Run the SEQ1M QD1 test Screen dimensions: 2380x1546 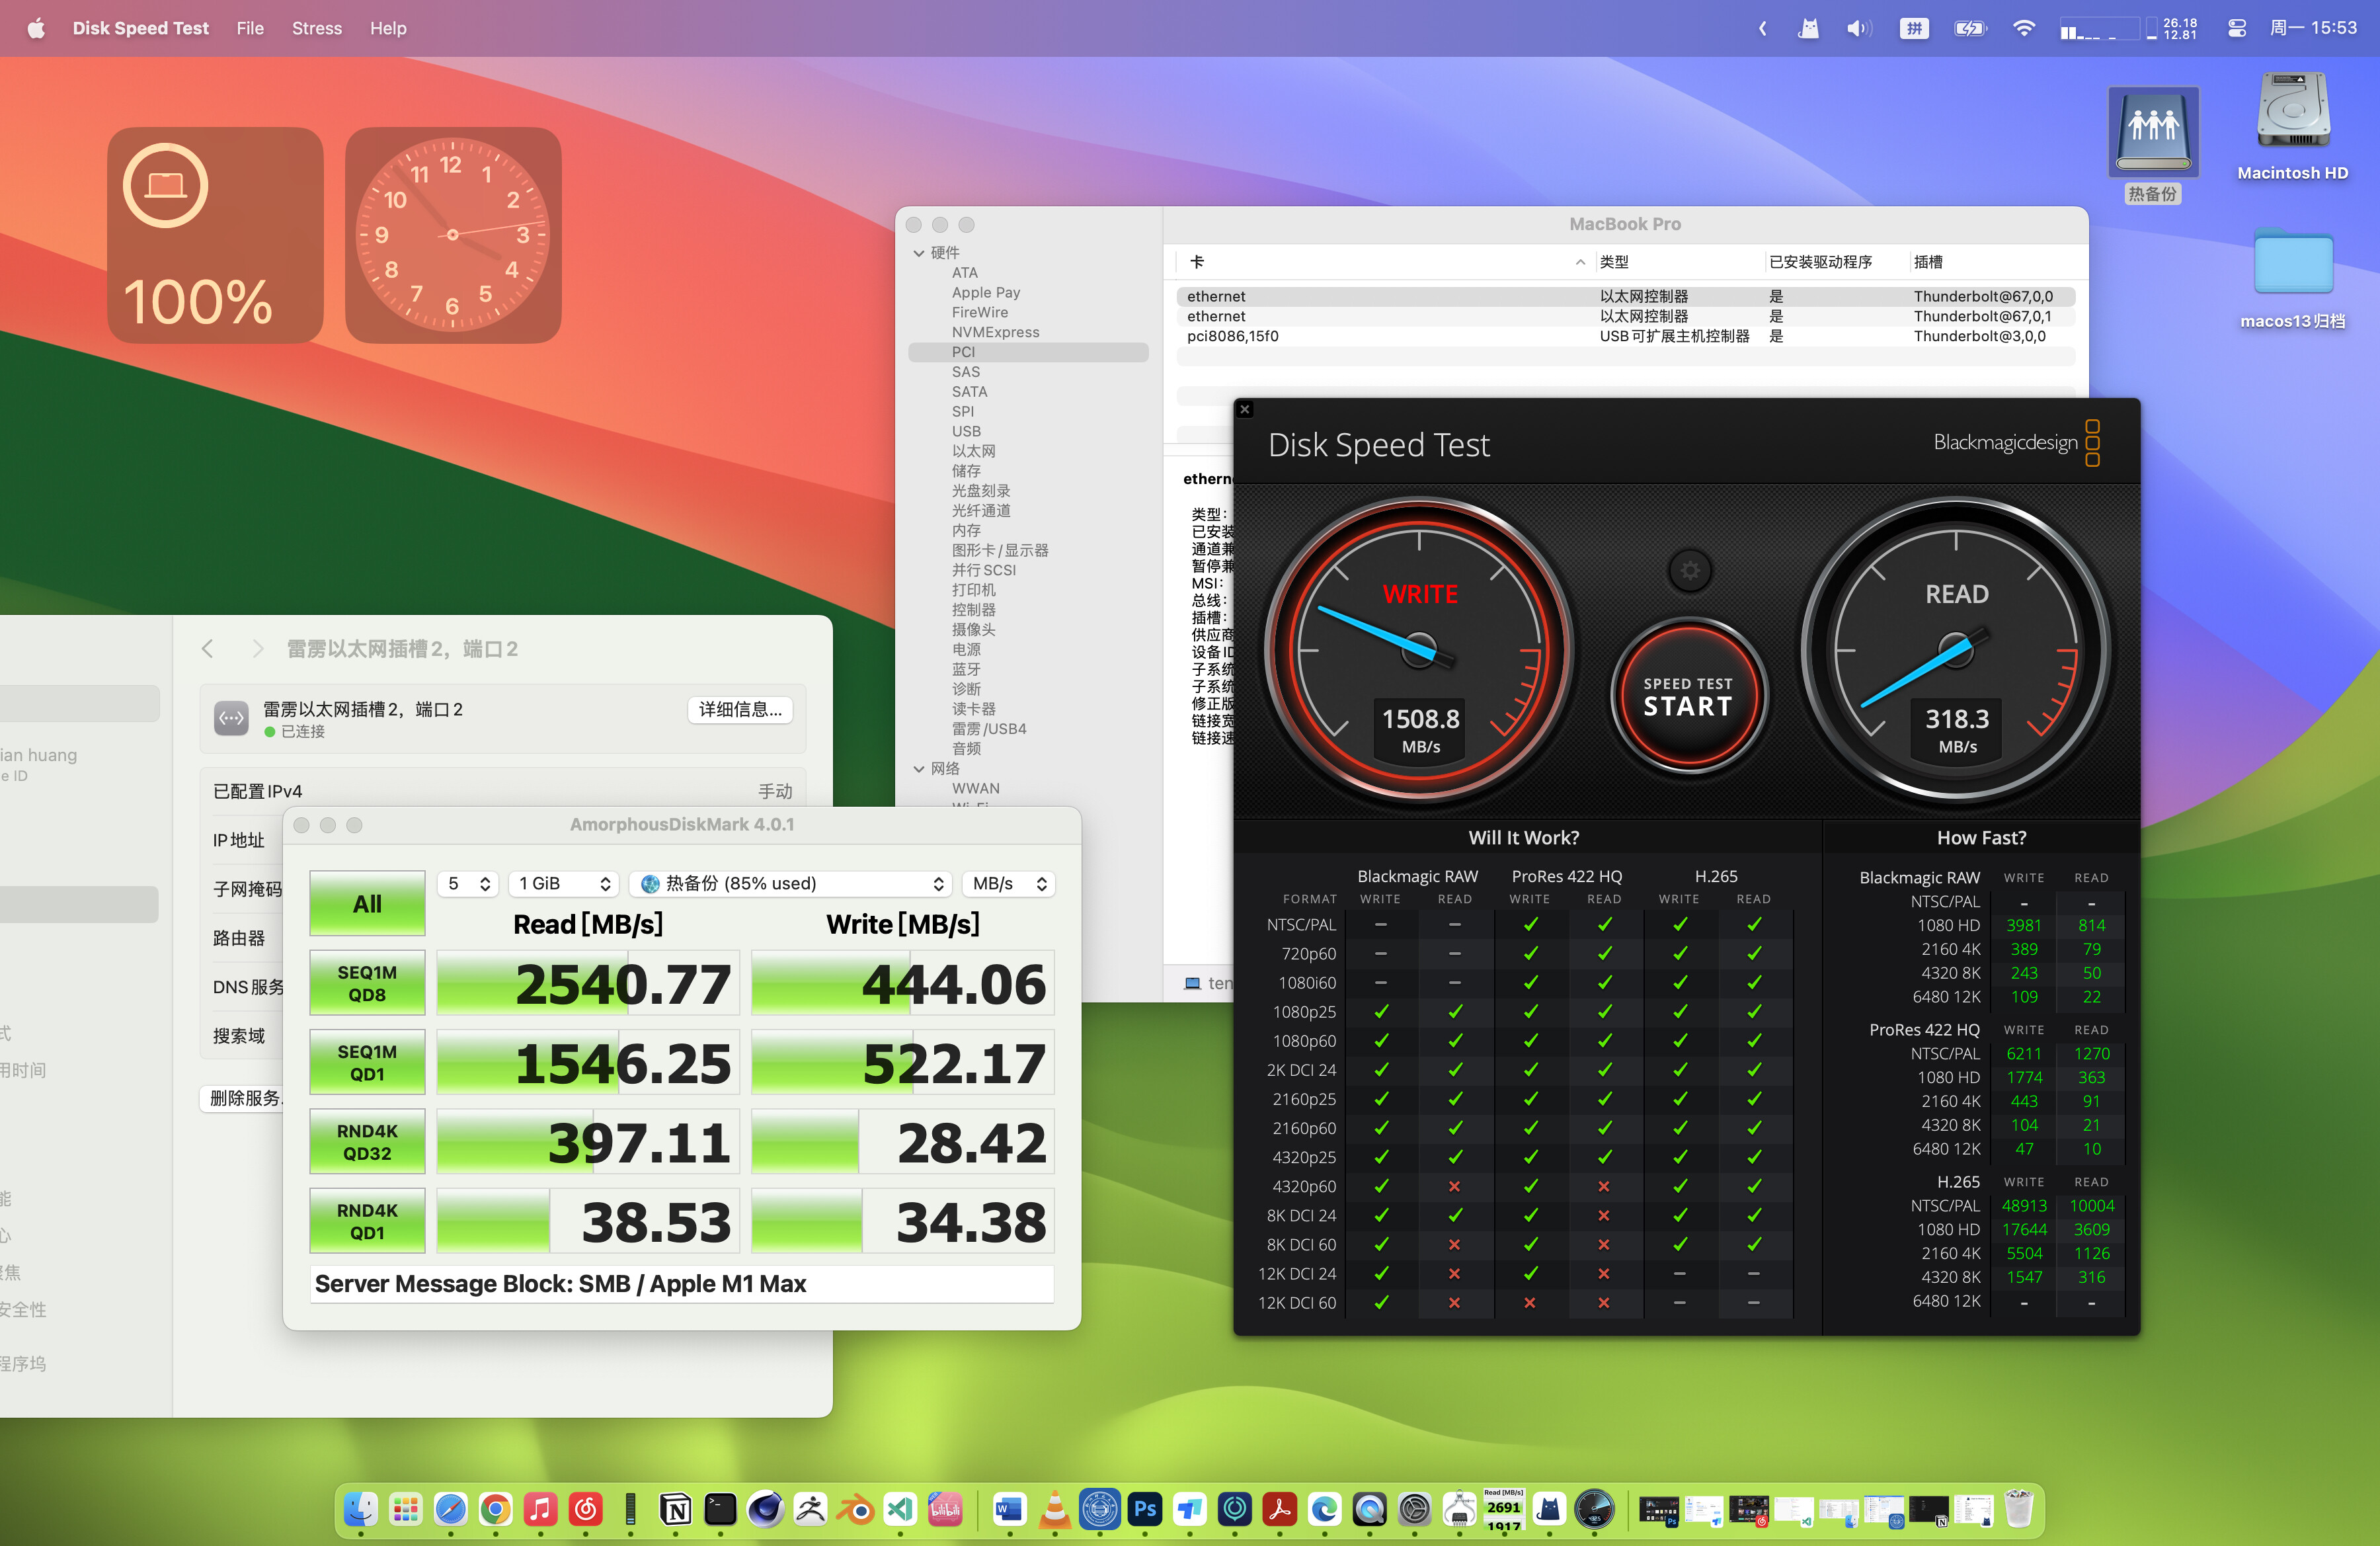(x=367, y=1062)
